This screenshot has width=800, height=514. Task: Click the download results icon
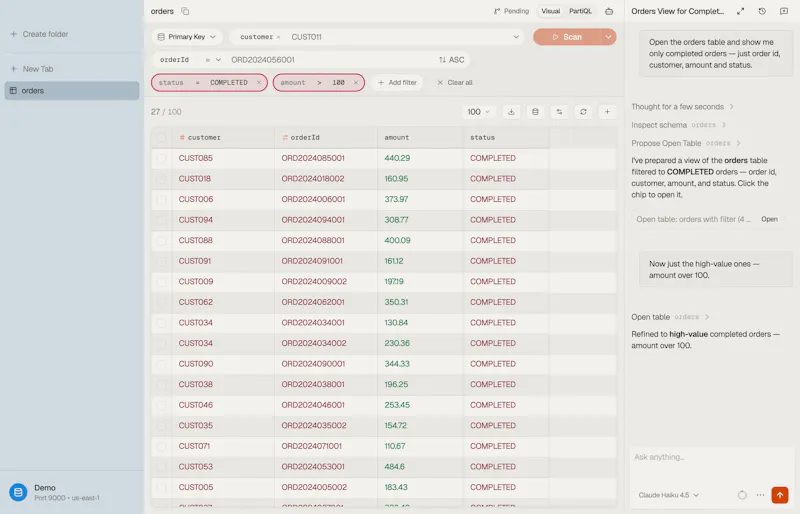pyautogui.click(x=511, y=112)
